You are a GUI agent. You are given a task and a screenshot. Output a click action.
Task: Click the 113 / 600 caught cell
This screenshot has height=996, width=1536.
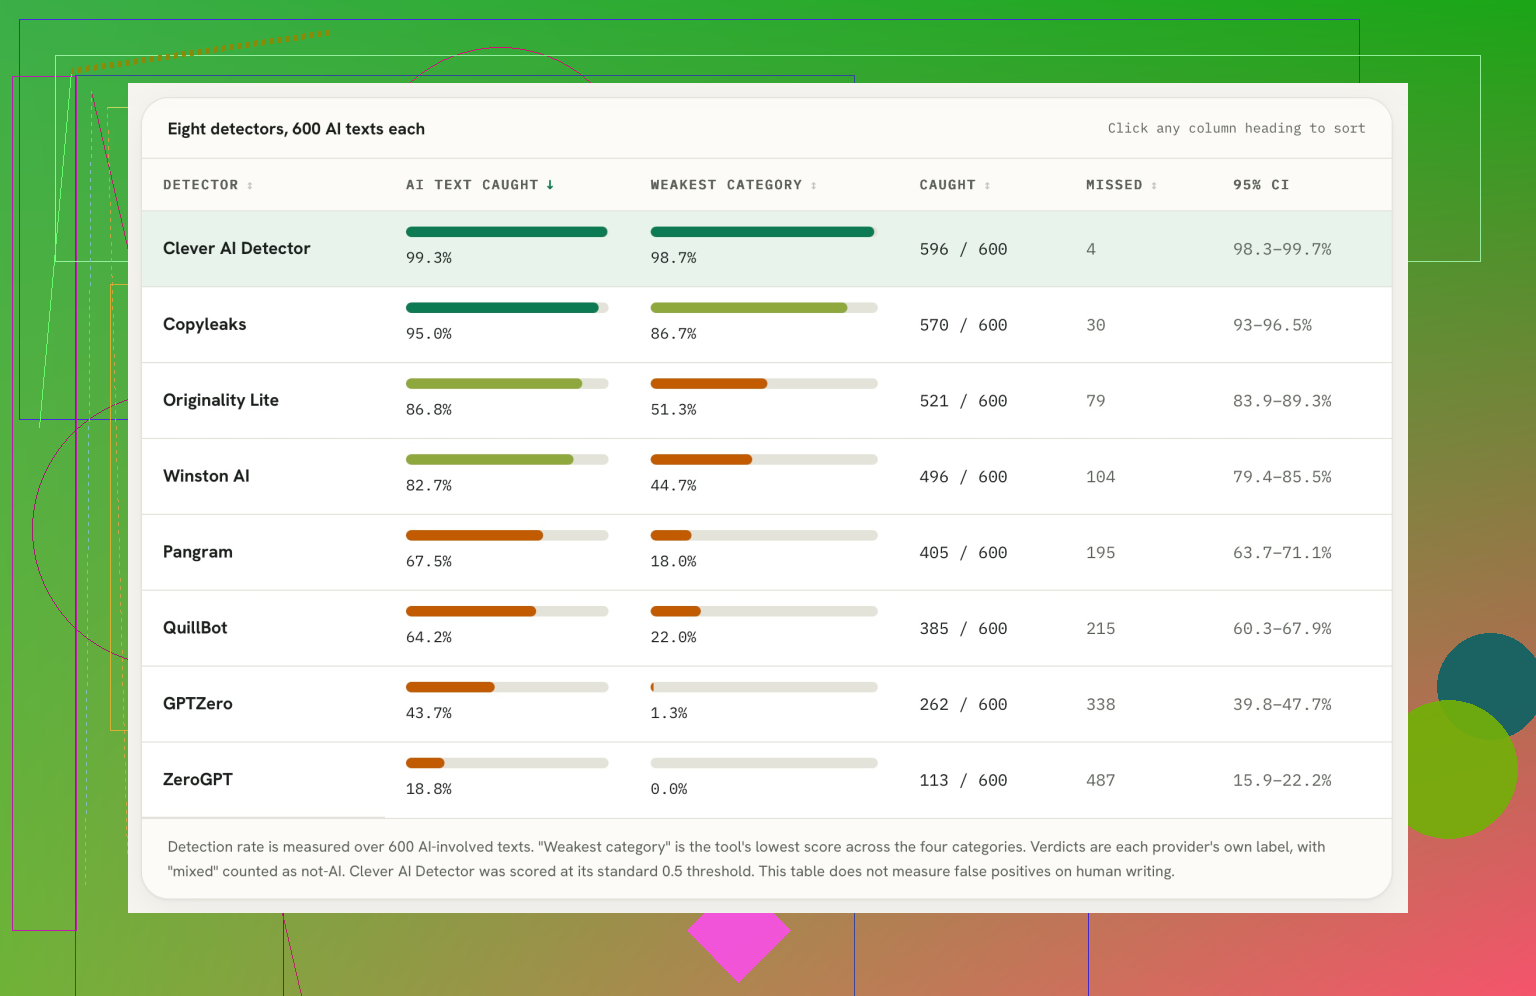coord(963,781)
